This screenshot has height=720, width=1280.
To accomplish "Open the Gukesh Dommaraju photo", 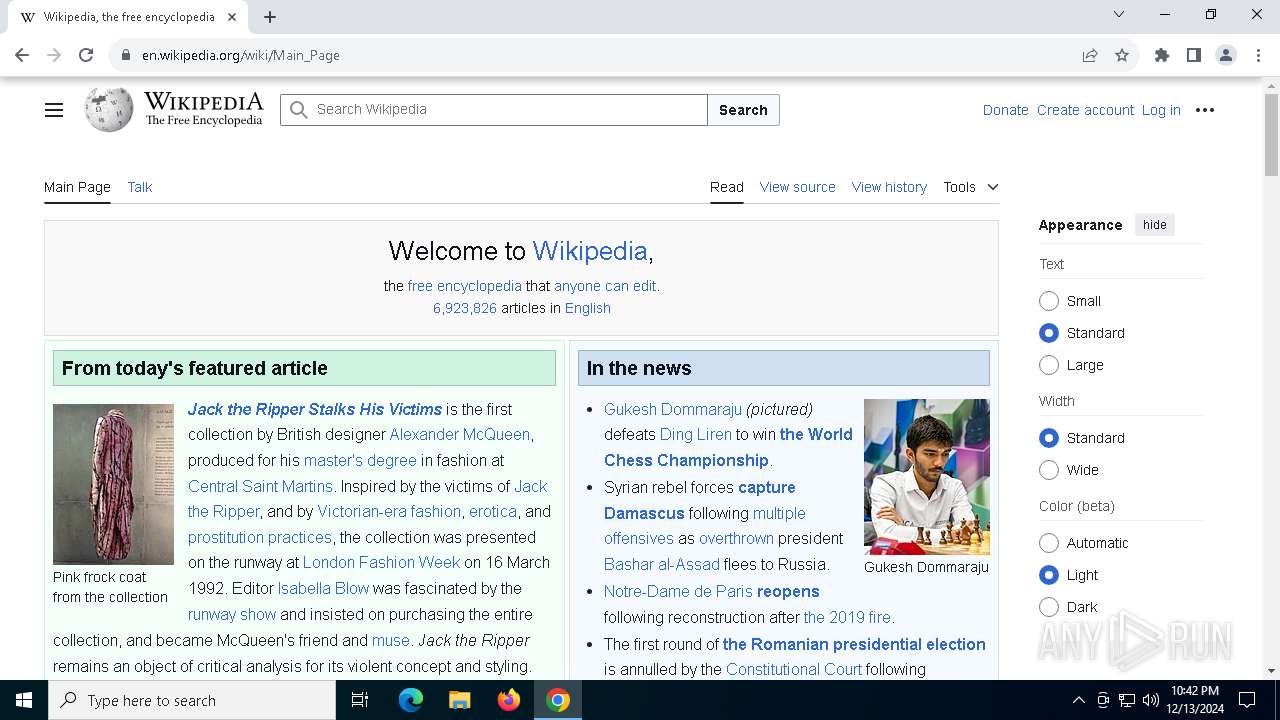I will (927, 477).
